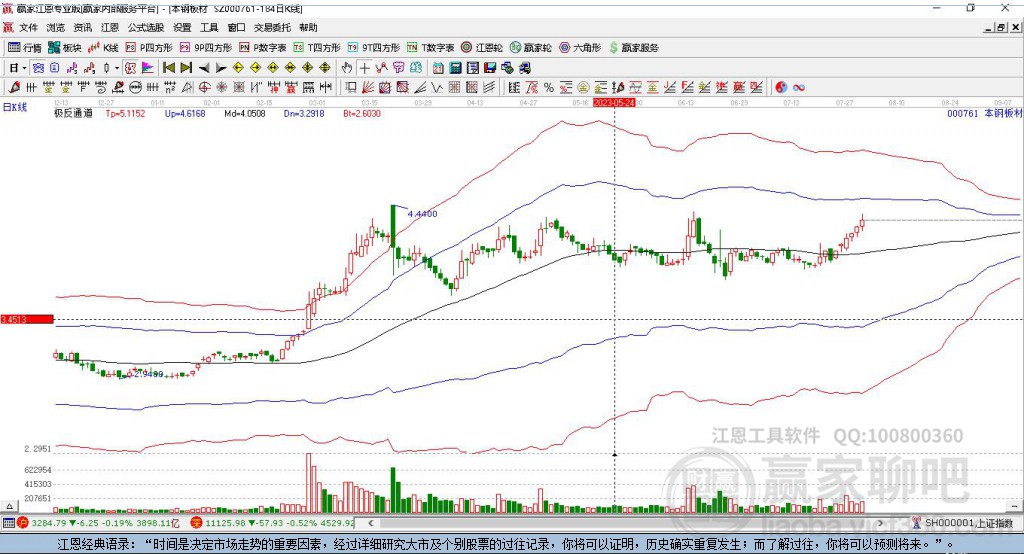Click the K线 toolbar button
Screen dimensions: 1024x554
tap(103, 48)
